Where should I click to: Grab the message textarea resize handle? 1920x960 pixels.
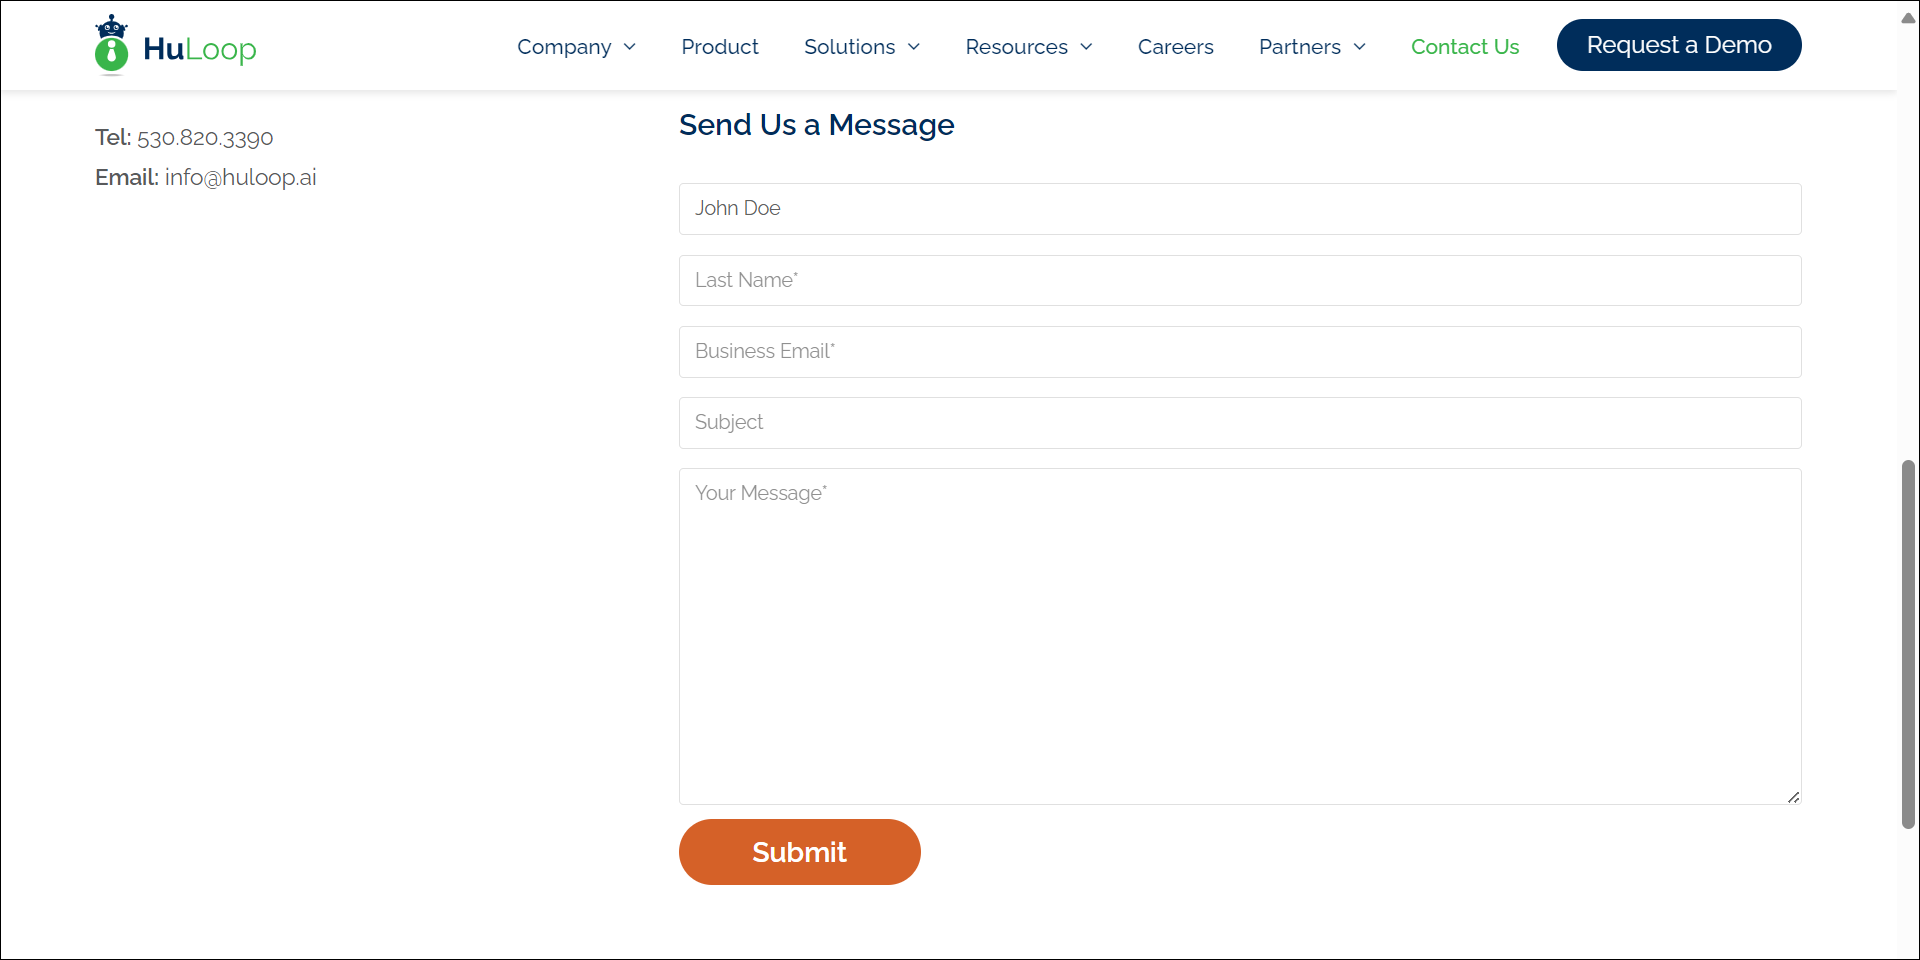coord(1793,797)
